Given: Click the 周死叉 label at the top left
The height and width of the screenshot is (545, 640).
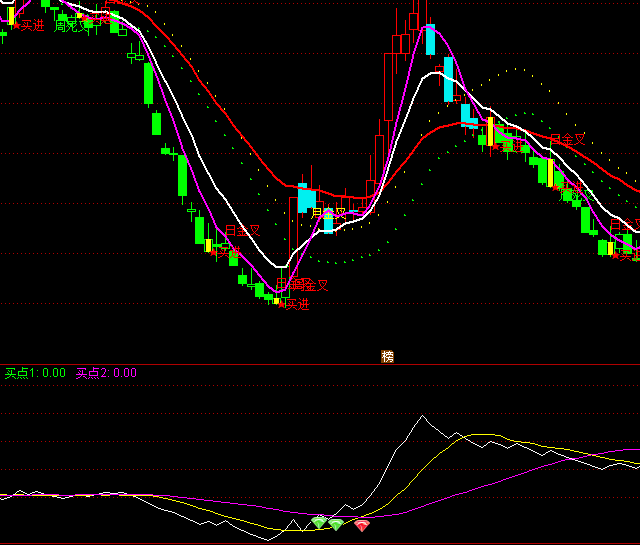Looking at the screenshot, I should (72, 26).
